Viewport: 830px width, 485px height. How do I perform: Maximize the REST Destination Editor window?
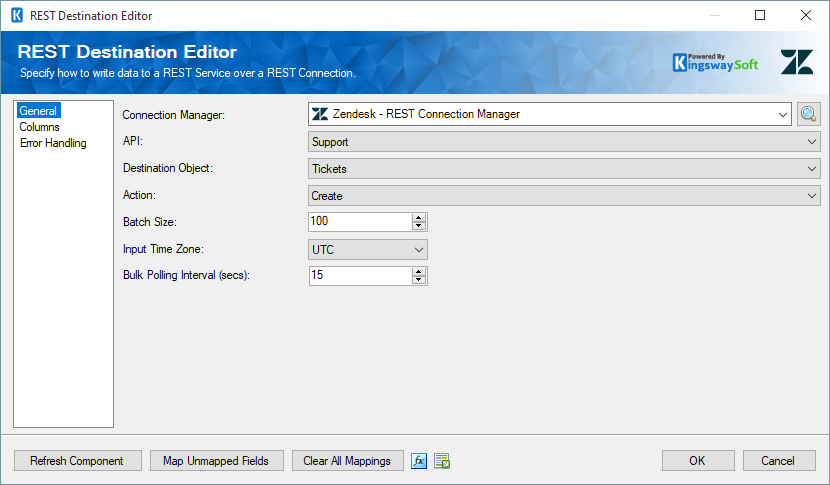click(760, 15)
